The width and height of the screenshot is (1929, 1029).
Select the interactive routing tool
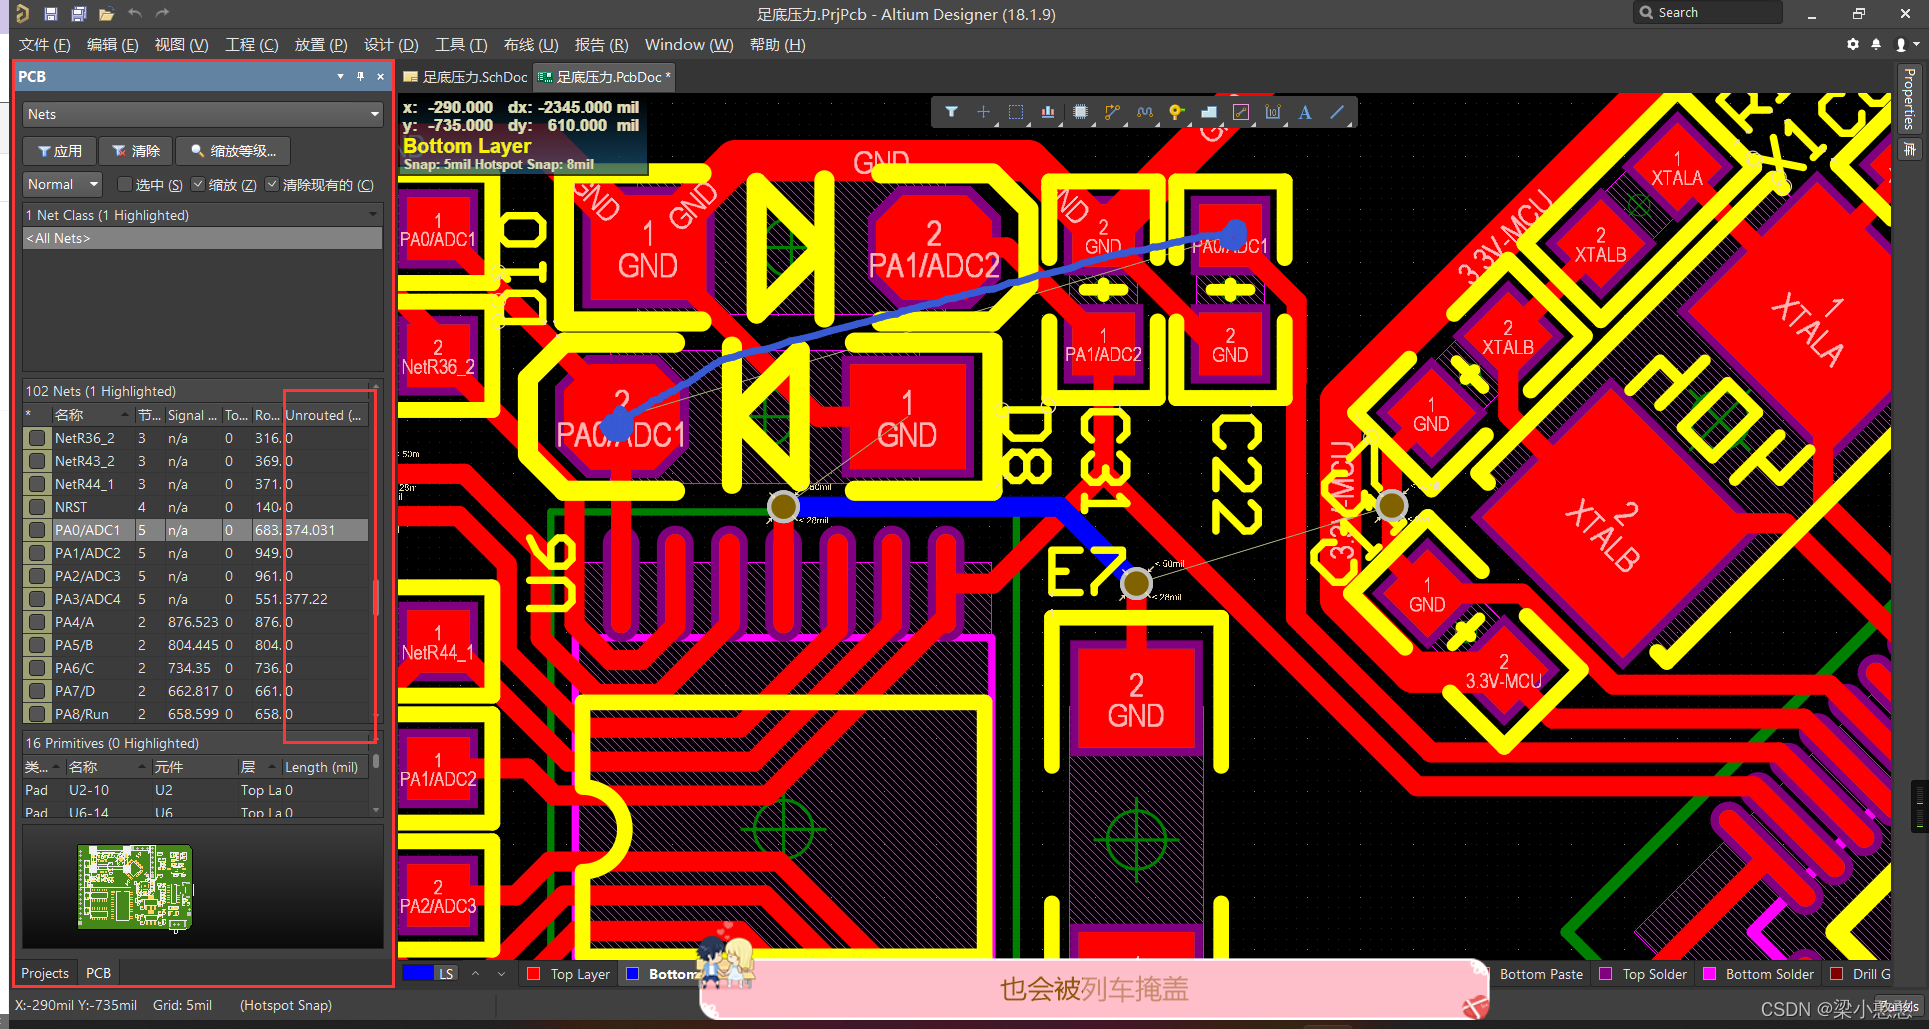(1112, 113)
